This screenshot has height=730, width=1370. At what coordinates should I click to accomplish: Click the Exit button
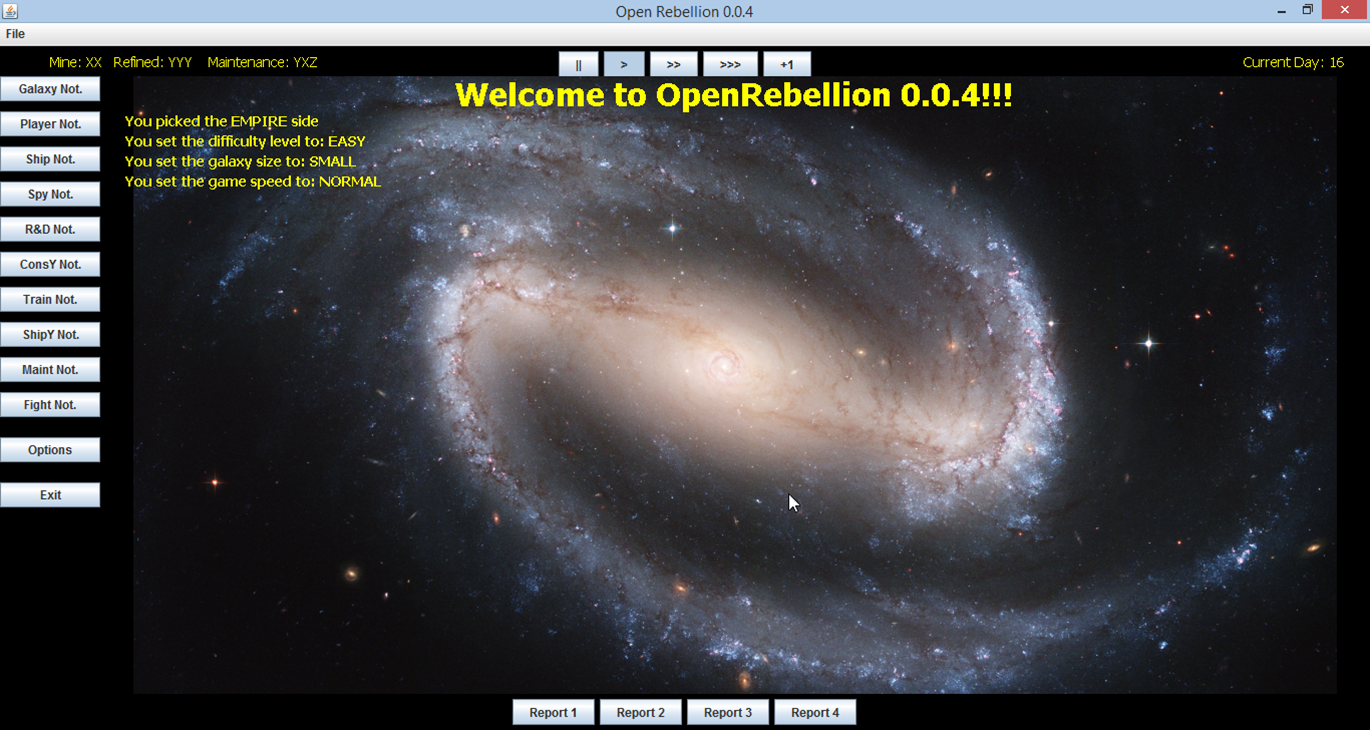pos(50,495)
